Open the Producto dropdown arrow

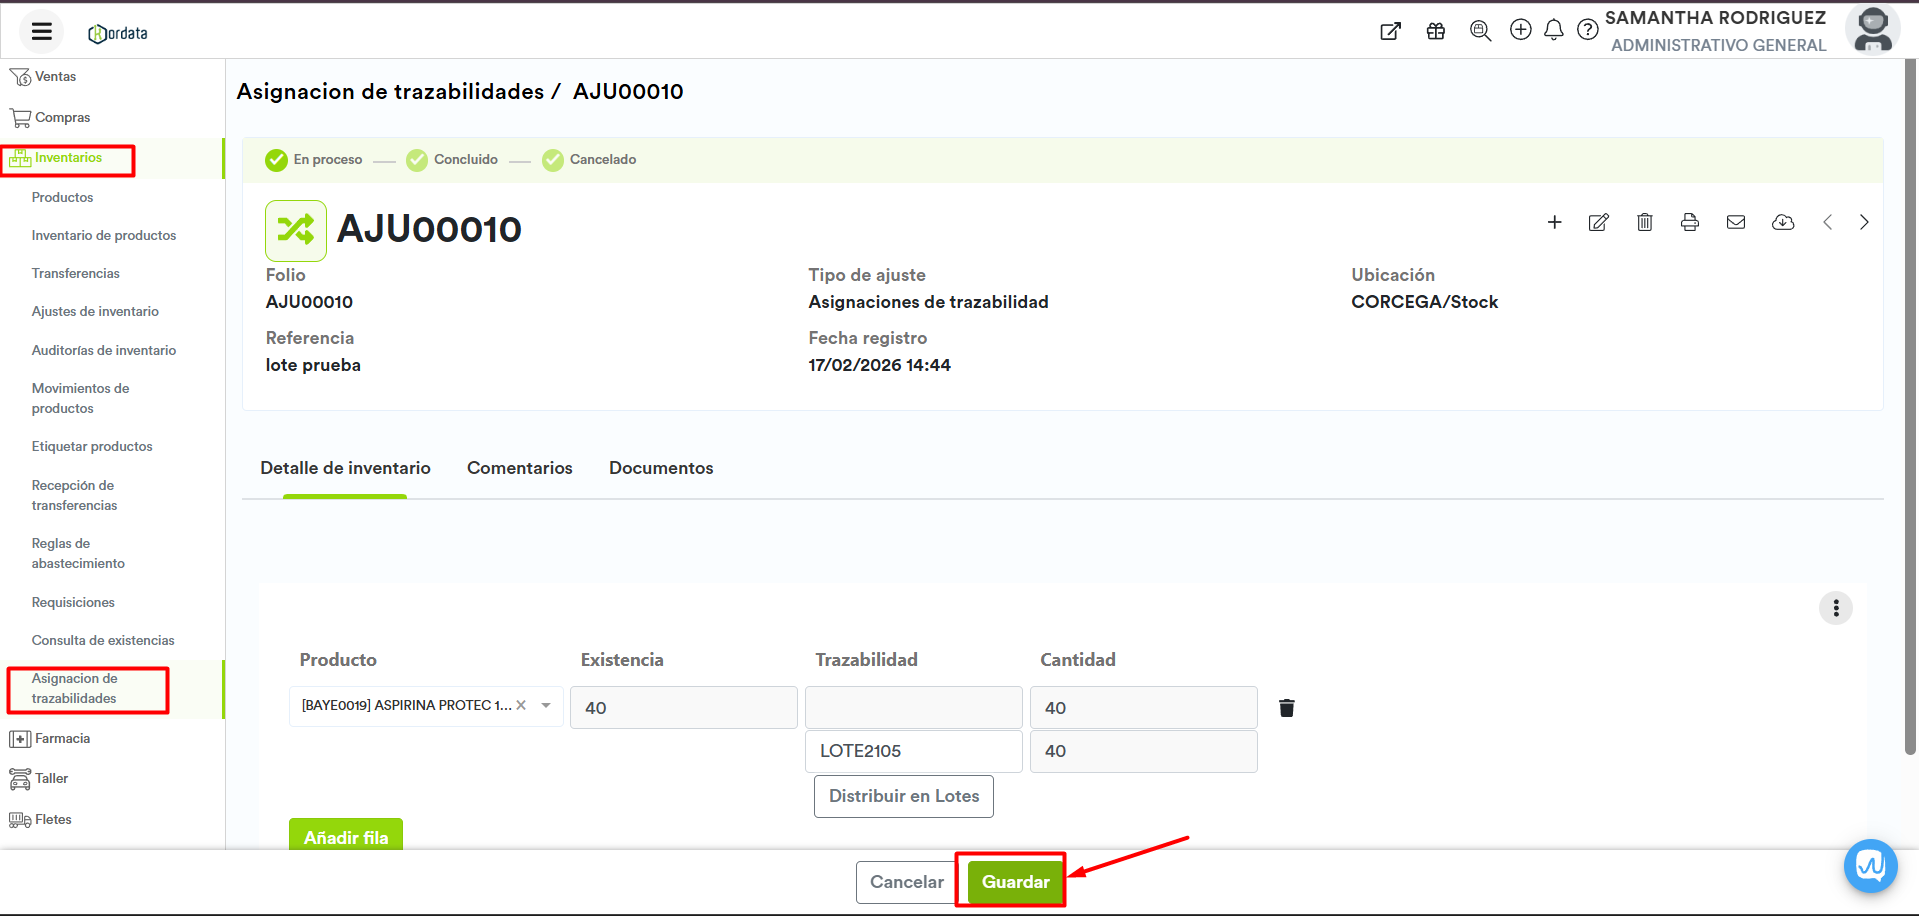[x=546, y=706]
